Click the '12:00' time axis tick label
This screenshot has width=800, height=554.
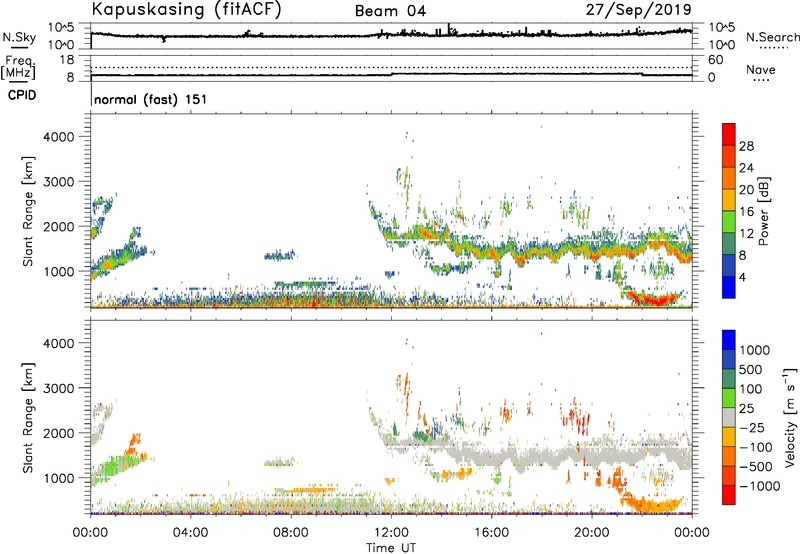coord(391,533)
